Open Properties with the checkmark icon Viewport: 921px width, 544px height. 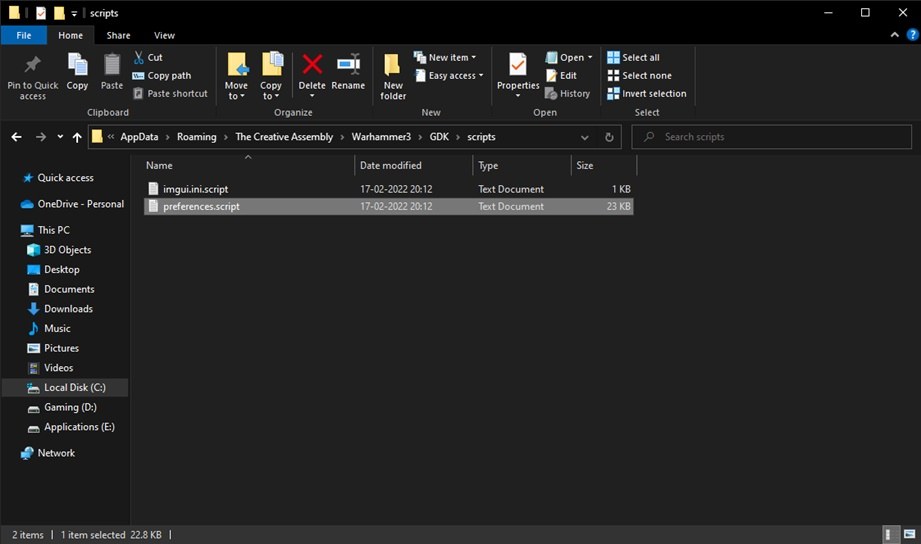pos(517,64)
